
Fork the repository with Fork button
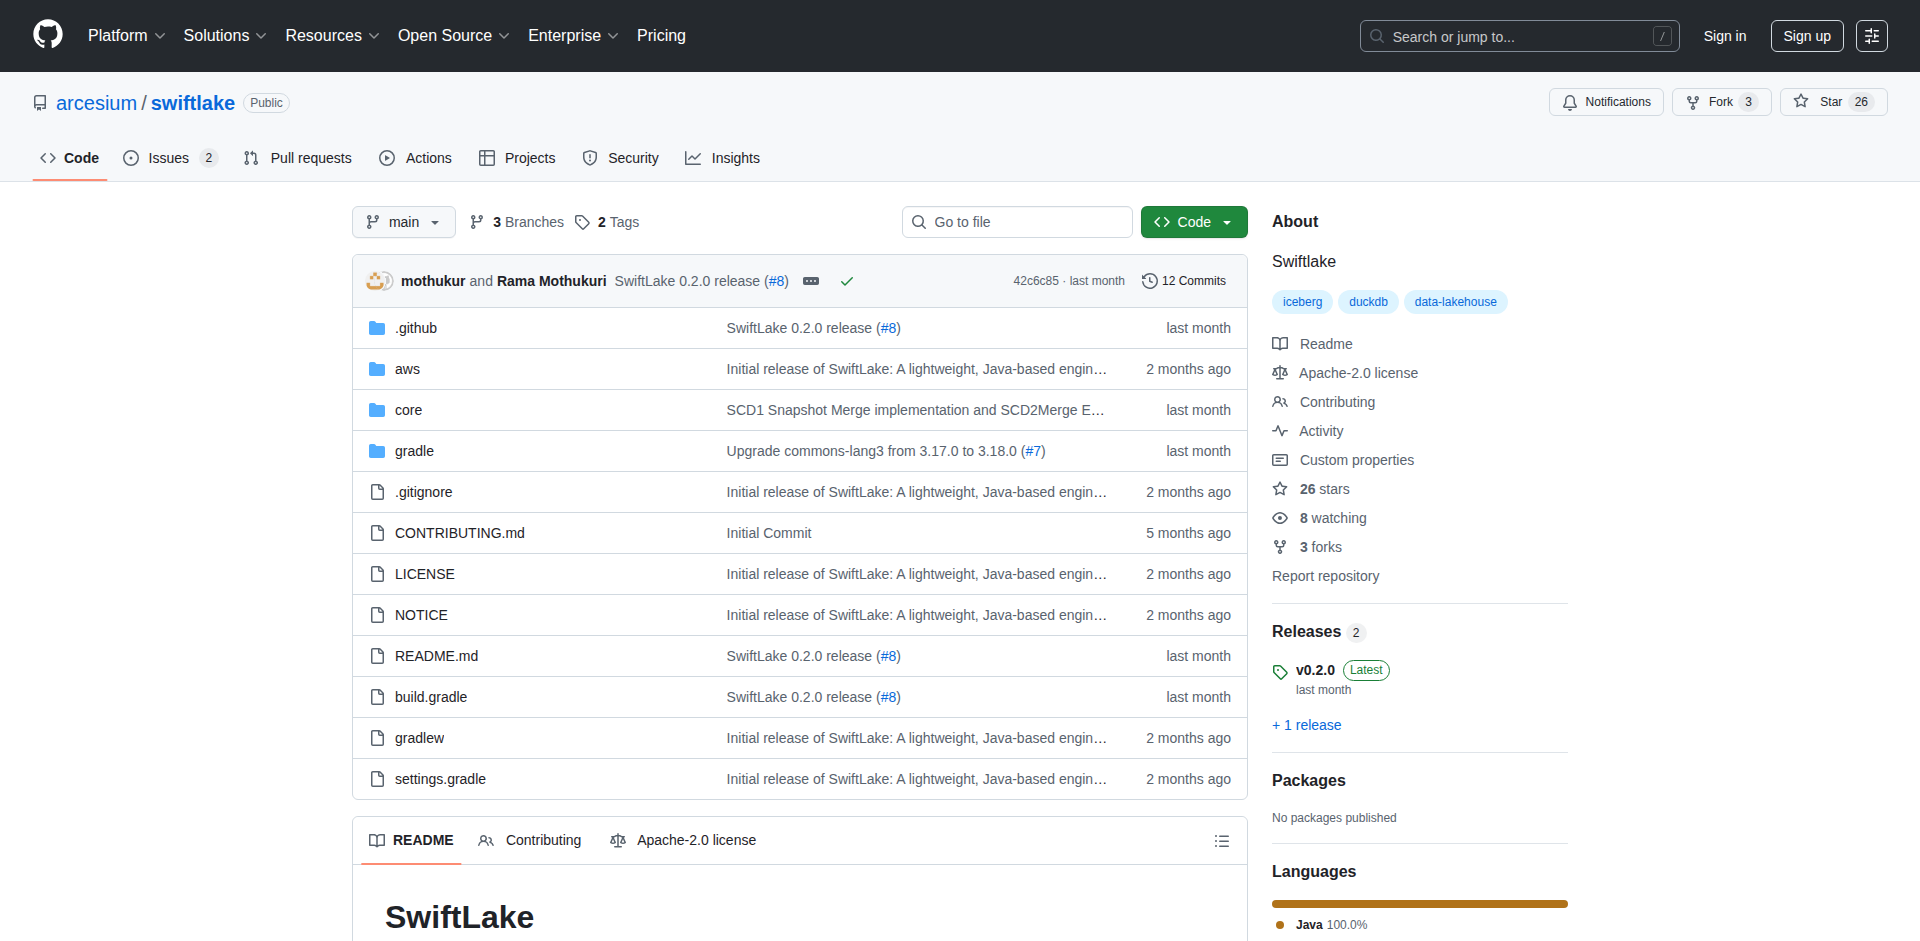pyautogui.click(x=1721, y=102)
